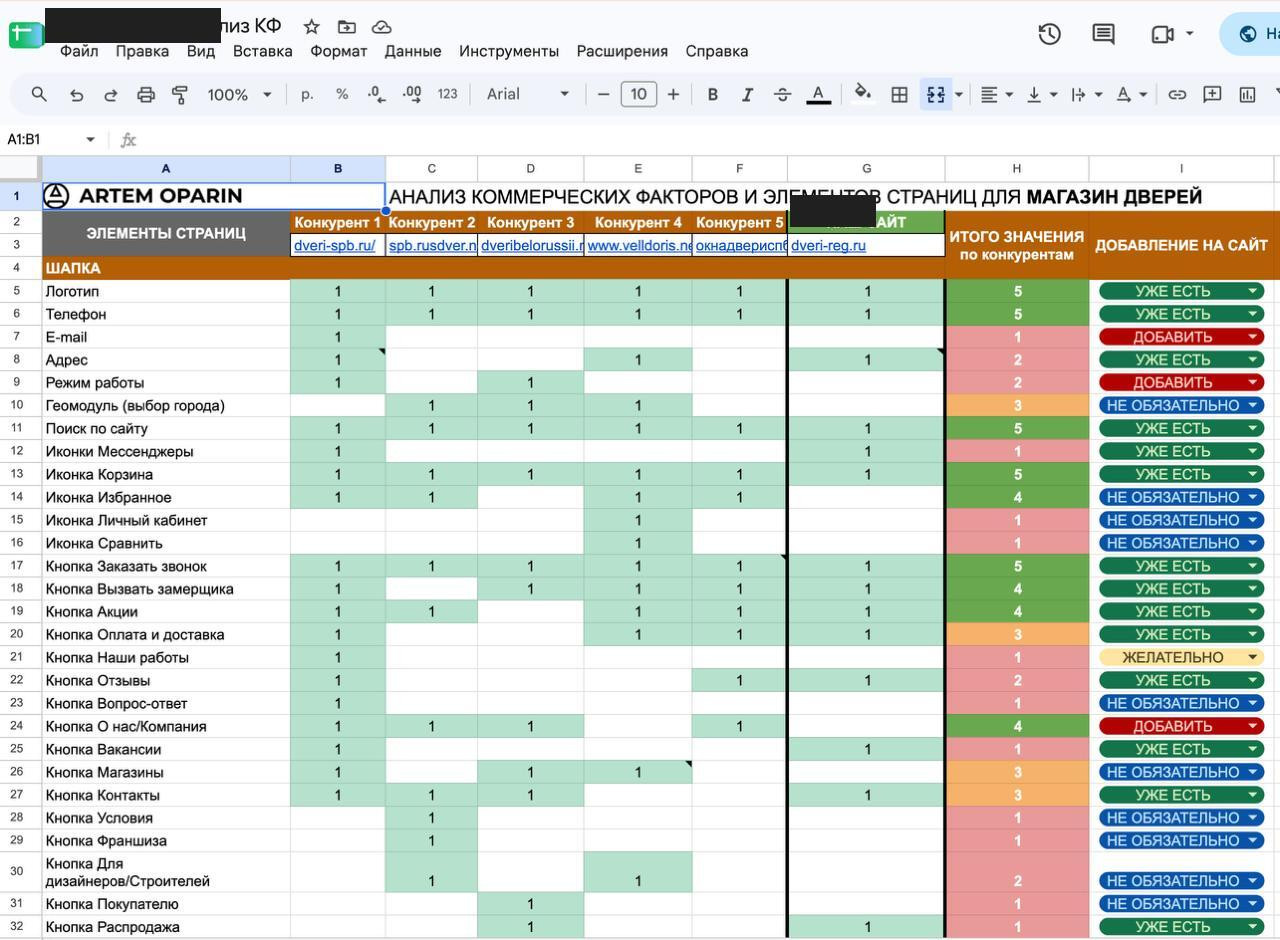Move the document to a folder
This screenshot has height=940, width=1280.
tap(346, 27)
